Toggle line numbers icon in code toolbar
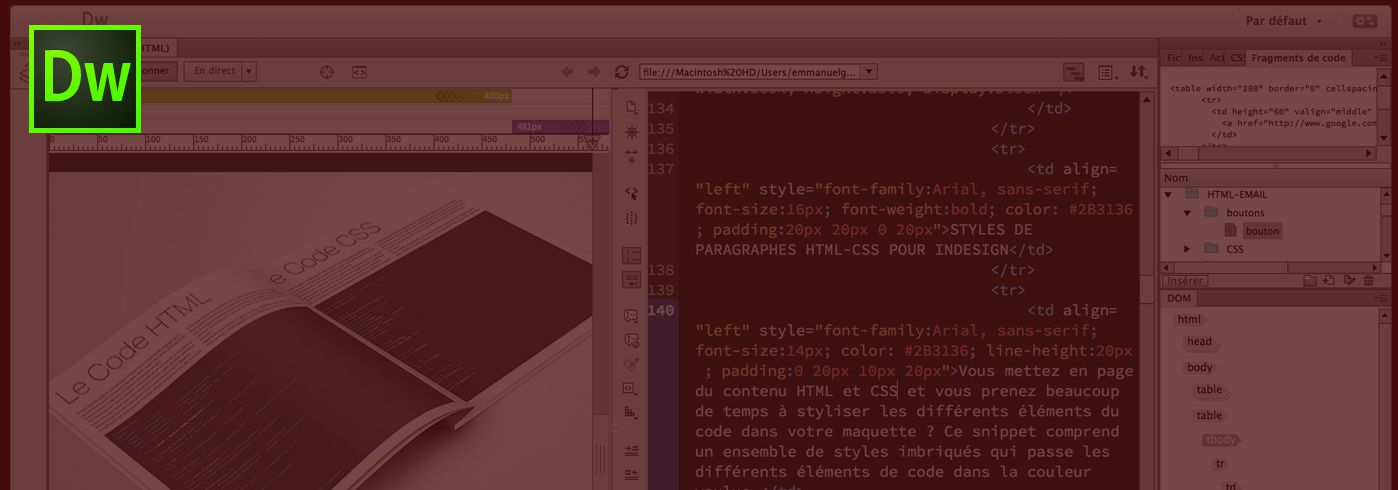Viewport: 1398px width, 490px height. coord(631,256)
